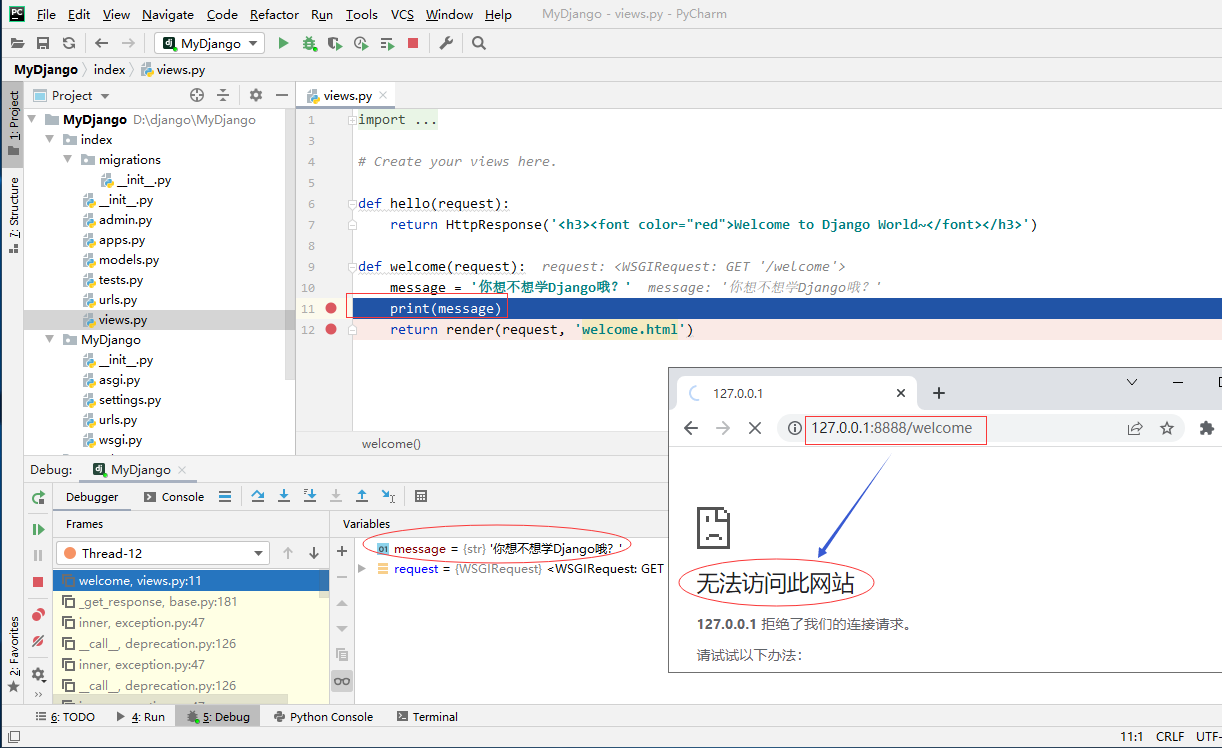1222x748 pixels.
Task: Collapse the MyDjango root project folder
Action: click(32, 120)
